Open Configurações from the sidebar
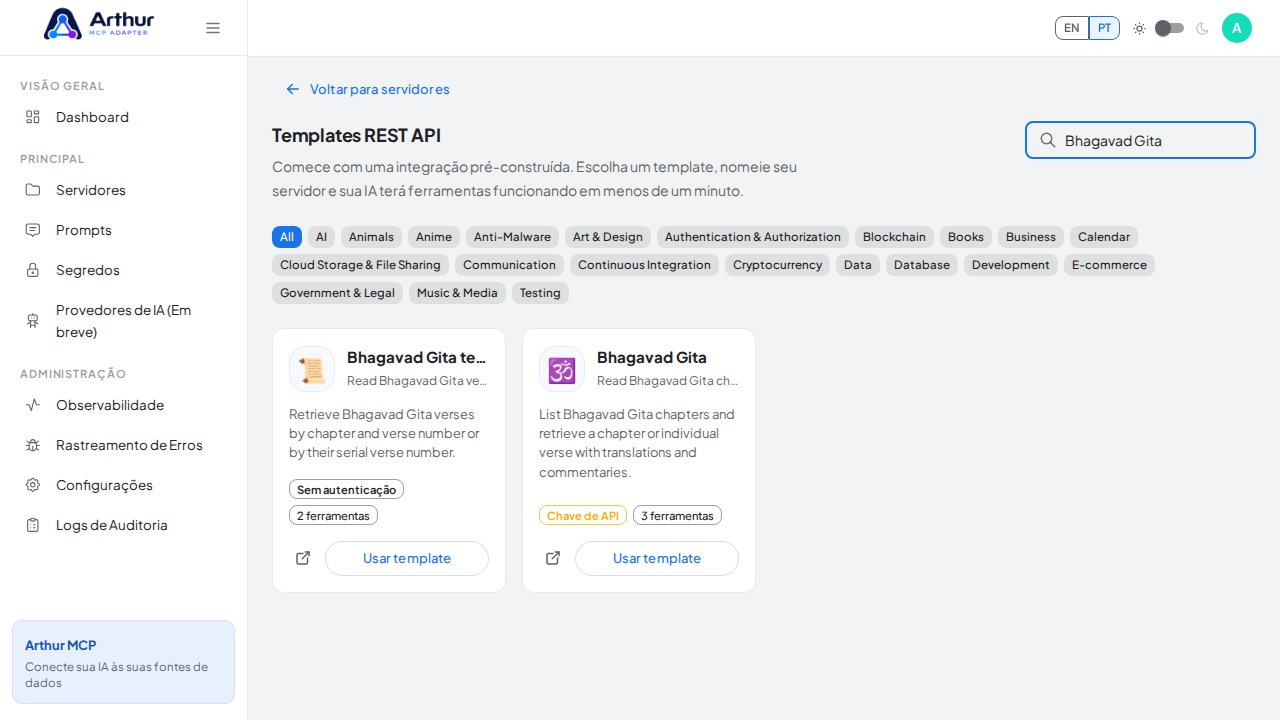Viewport: 1280px width, 720px height. pos(124,485)
